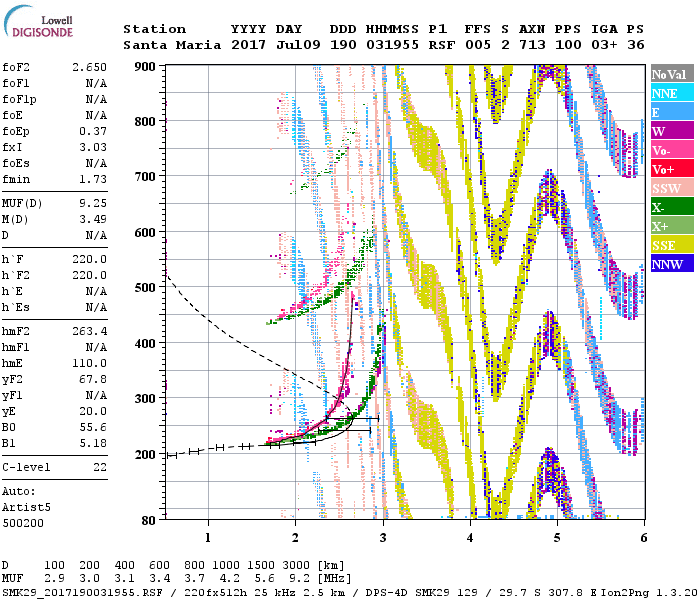700x600 pixels.
Task: Click the foEs N/A value
Action: click(96, 163)
